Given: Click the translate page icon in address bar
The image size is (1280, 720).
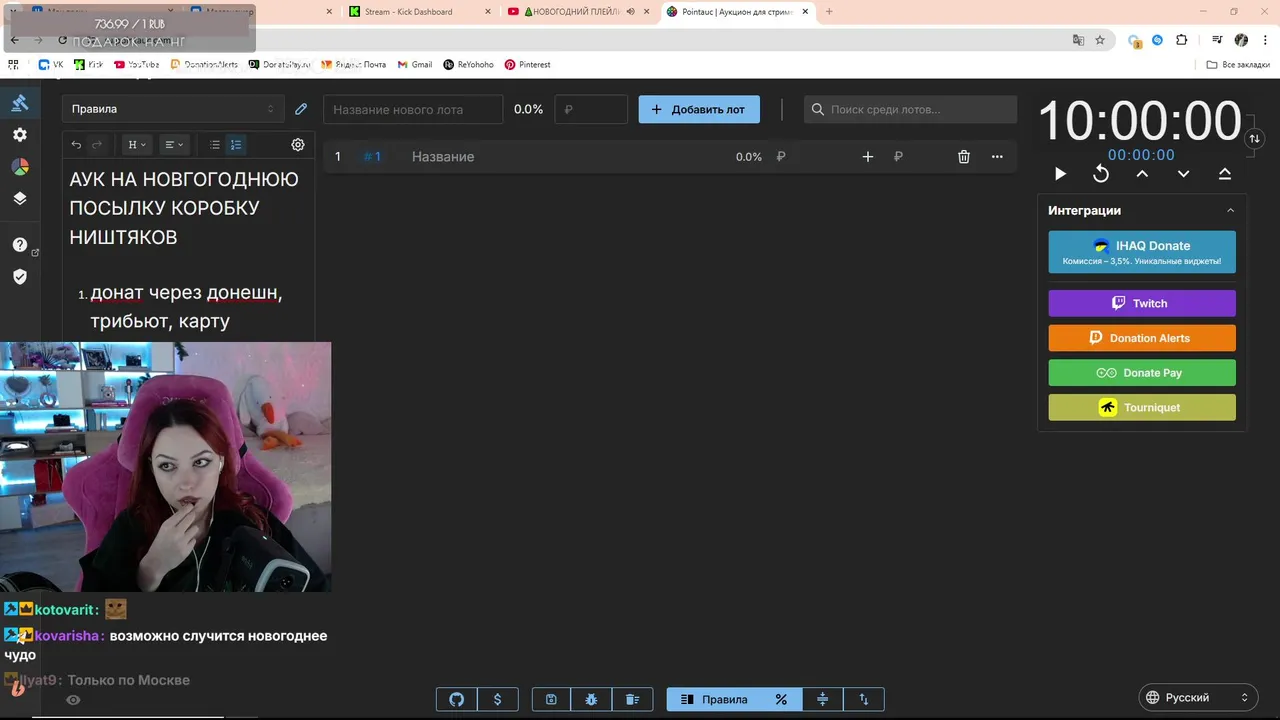Looking at the screenshot, I should (1078, 40).
